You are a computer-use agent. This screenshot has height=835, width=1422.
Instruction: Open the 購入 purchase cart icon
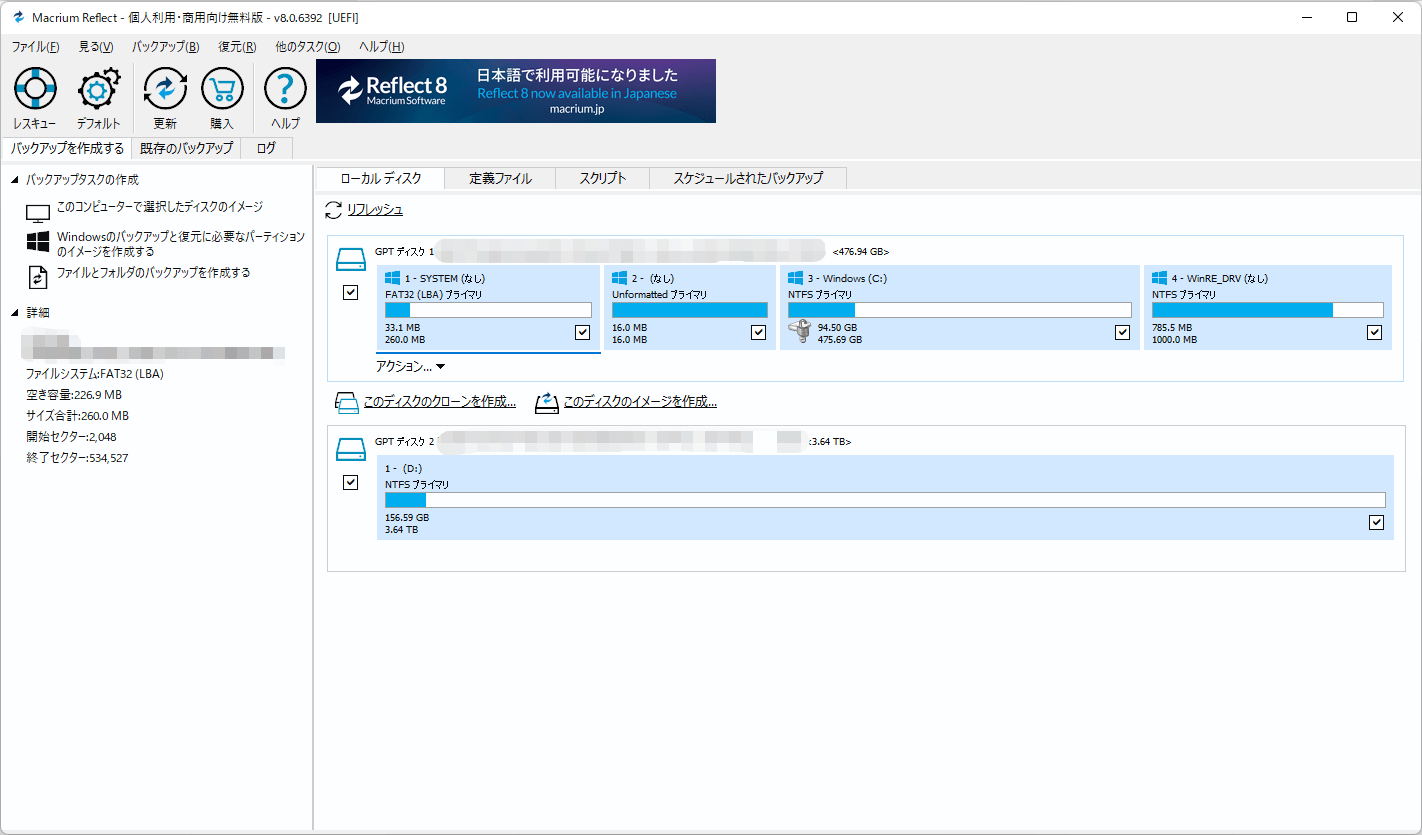pyautogui.click(x=224, y=89)
